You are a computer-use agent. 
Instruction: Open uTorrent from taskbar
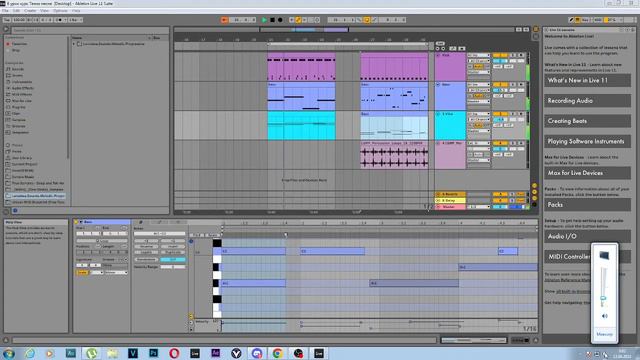[91, 353]
